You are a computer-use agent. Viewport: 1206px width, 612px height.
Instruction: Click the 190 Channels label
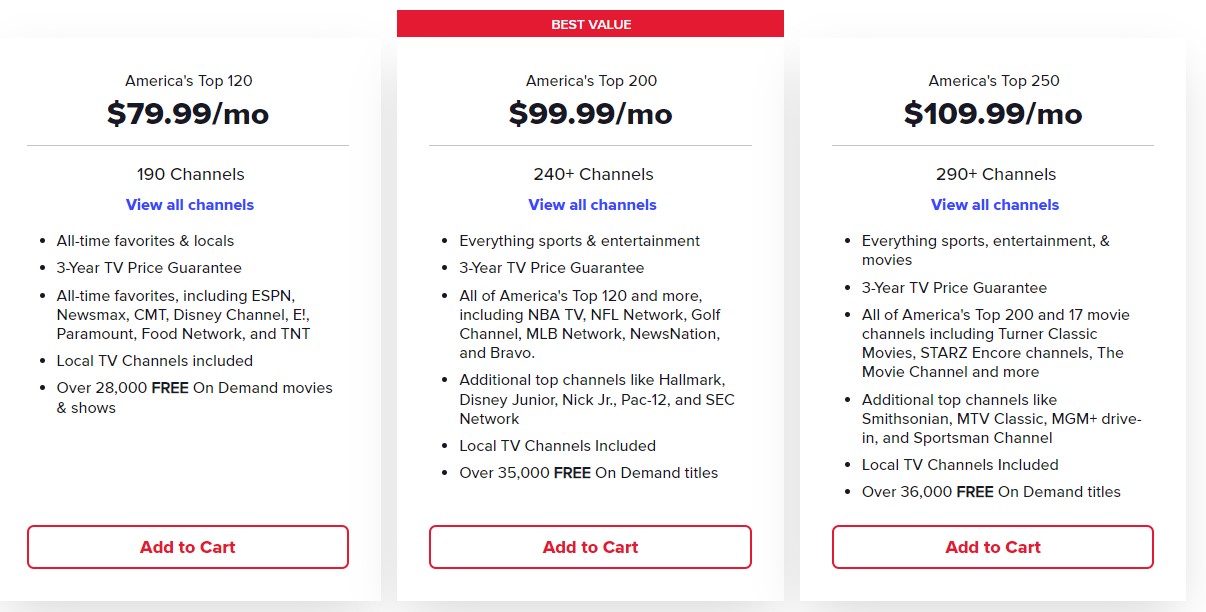click(x=190, y=174)
